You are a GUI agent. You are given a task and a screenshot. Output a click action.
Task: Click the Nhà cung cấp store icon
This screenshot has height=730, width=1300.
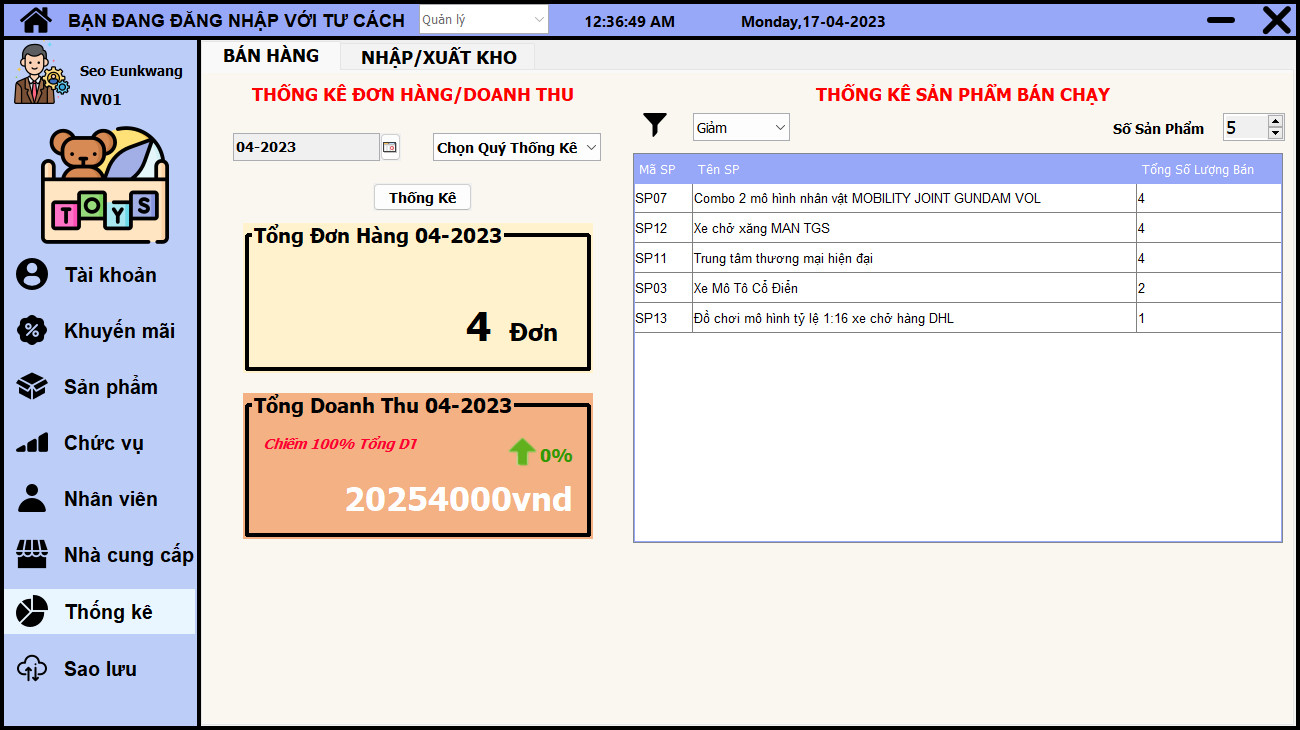click(32, 554)
